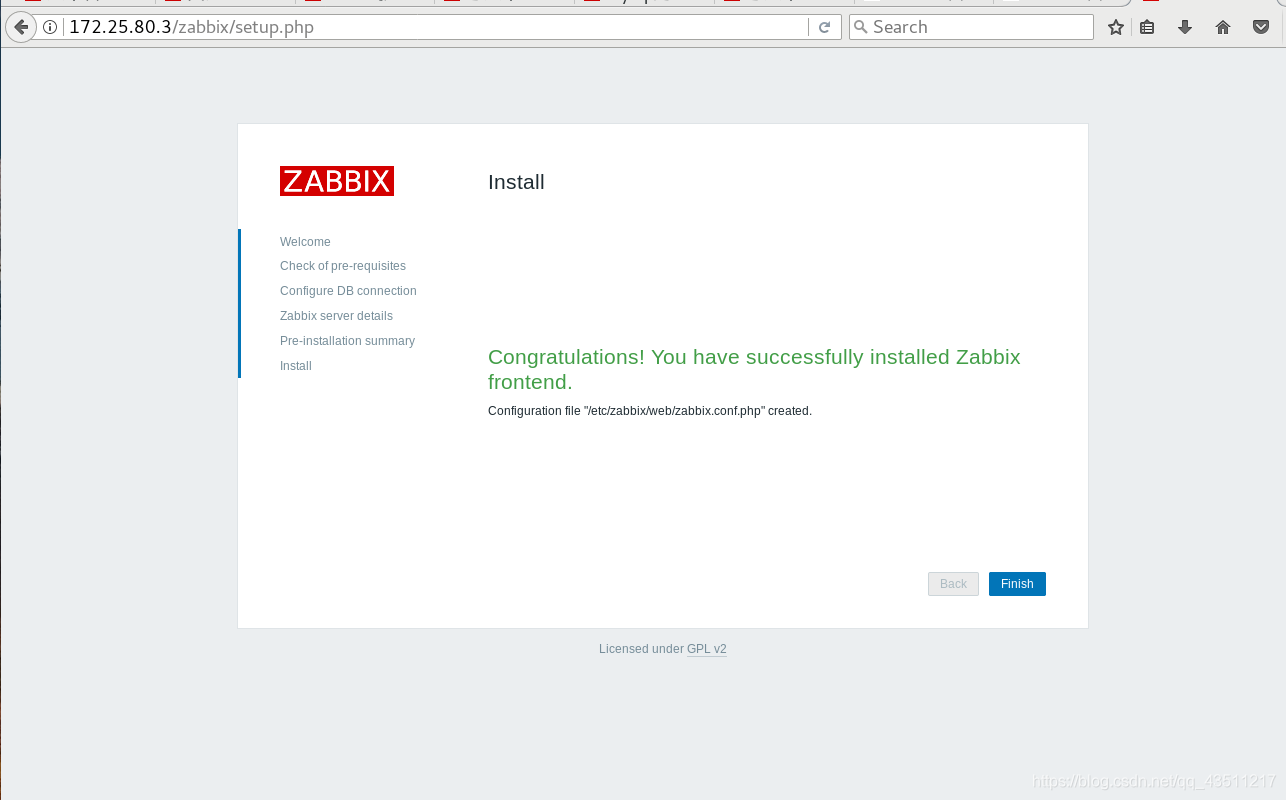The height and width of the screenshot is (800, 1286).
Task: Click the configuration file created text
Action: [650, 411]
